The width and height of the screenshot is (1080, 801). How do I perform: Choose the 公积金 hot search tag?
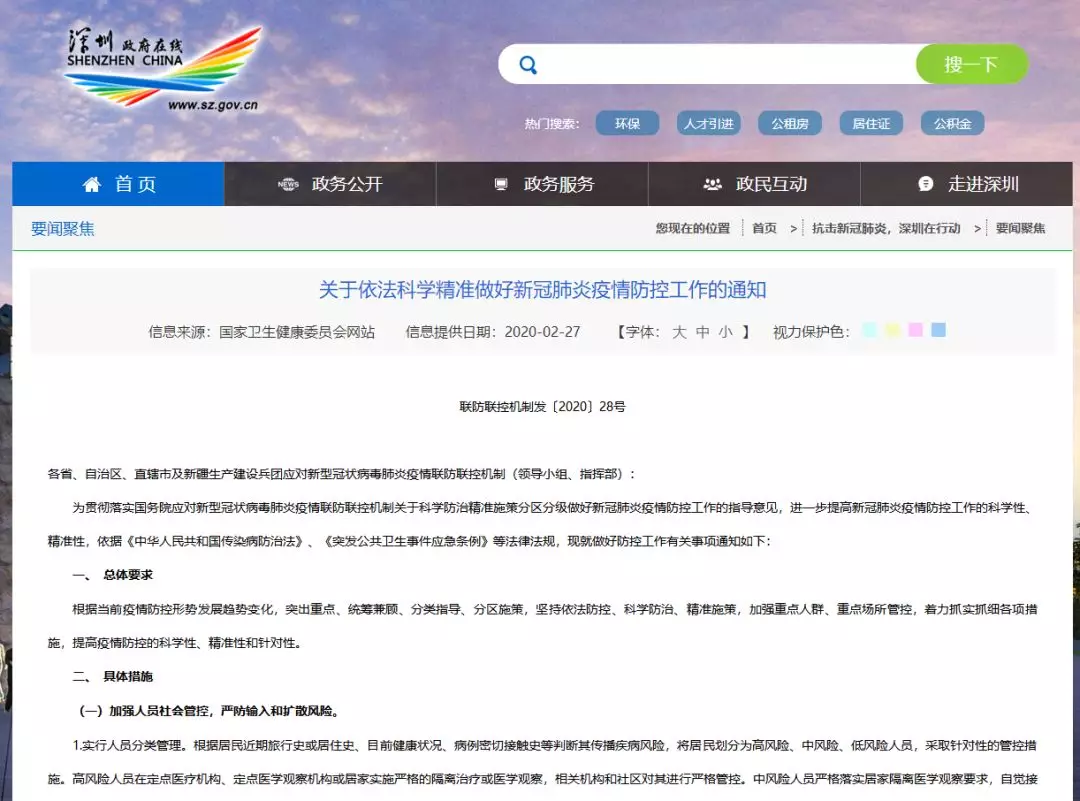point(952,124)
